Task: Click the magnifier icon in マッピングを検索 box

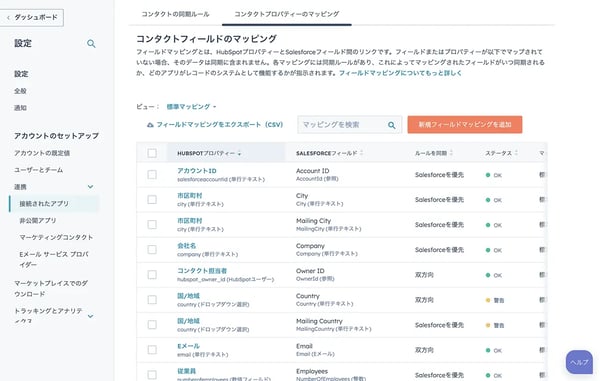Action: click(x=391, y=125)
